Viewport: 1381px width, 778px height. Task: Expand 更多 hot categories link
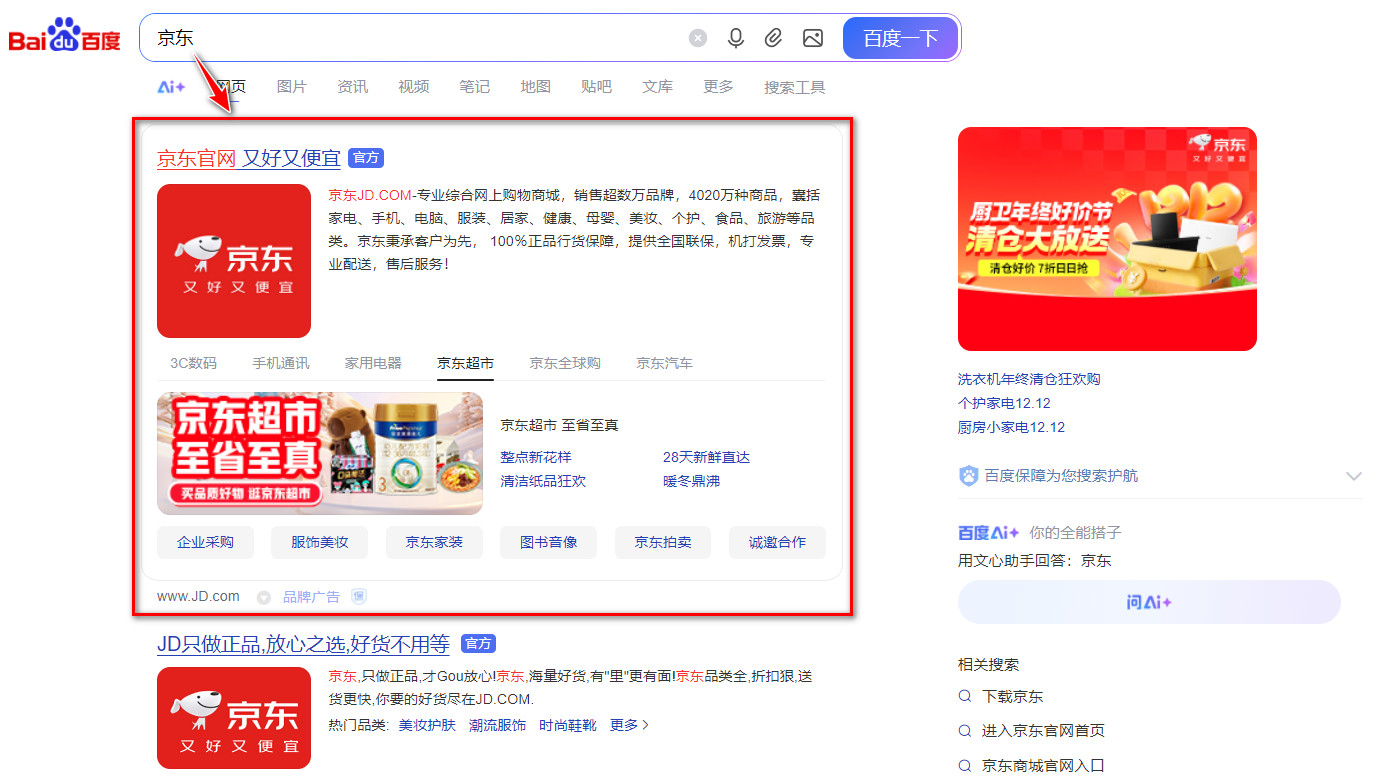(630, 725)
